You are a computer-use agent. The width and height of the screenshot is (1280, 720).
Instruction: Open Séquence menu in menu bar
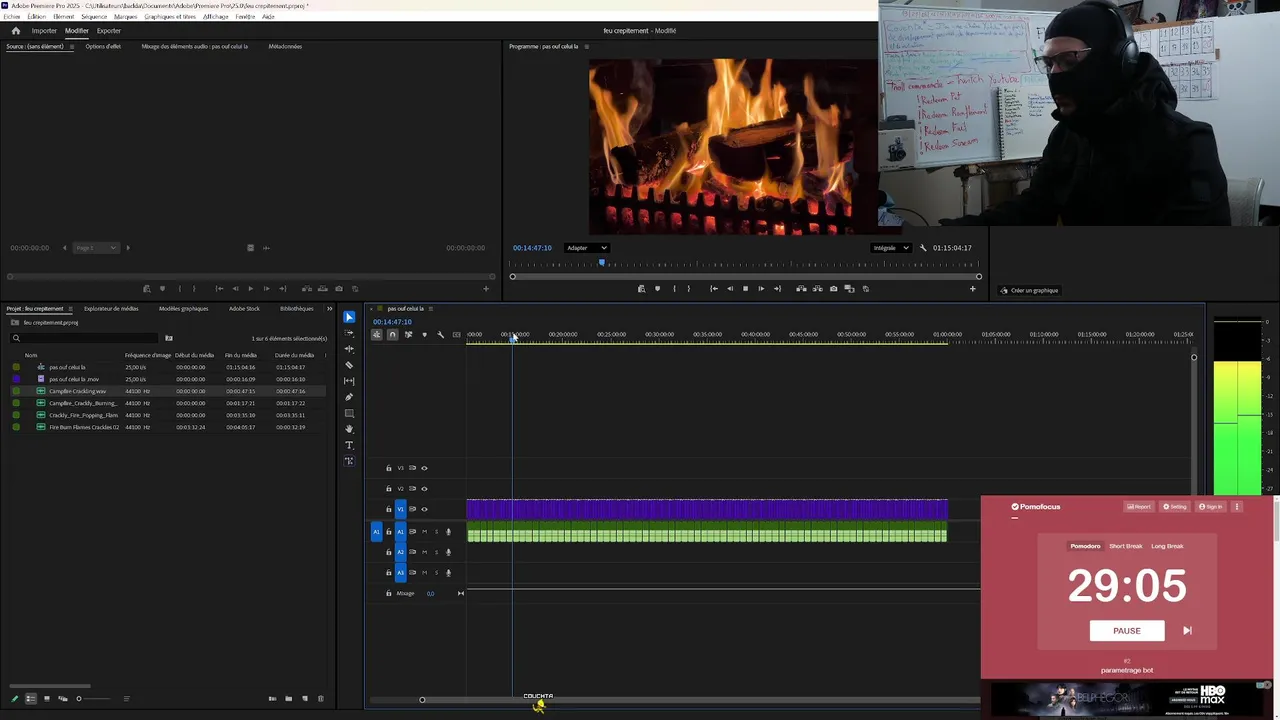[x=94, y=17]
